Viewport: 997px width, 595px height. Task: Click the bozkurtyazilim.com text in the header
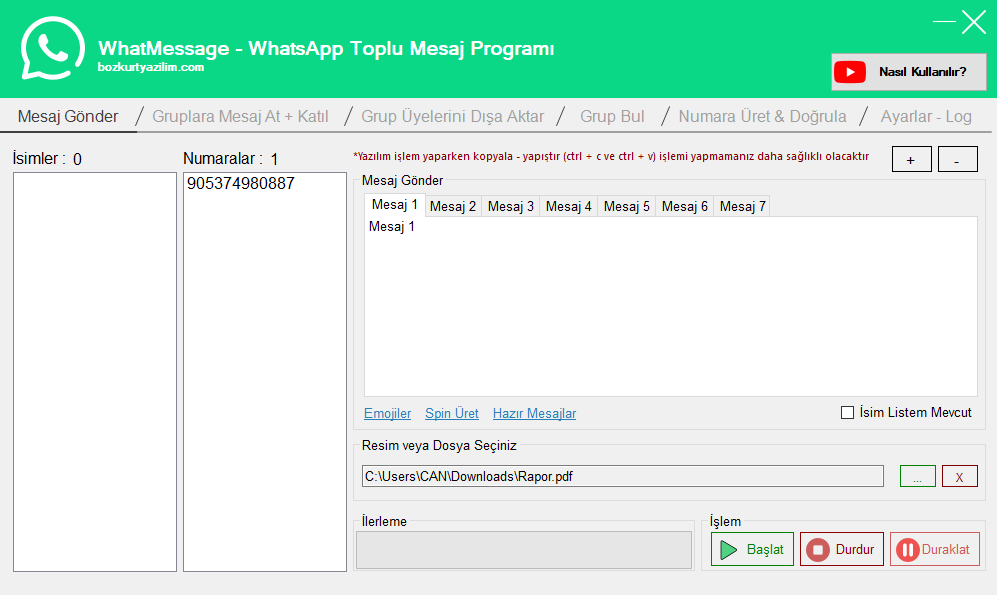click(x=151, y=67)
